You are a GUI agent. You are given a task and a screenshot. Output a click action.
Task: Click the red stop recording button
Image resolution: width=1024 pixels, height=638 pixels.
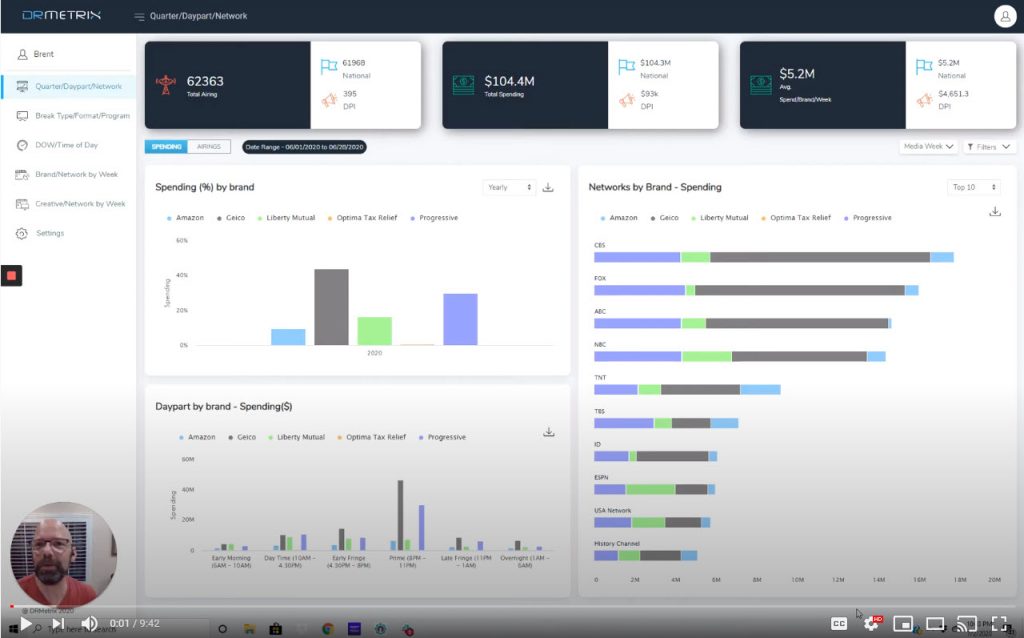point(11,275)
